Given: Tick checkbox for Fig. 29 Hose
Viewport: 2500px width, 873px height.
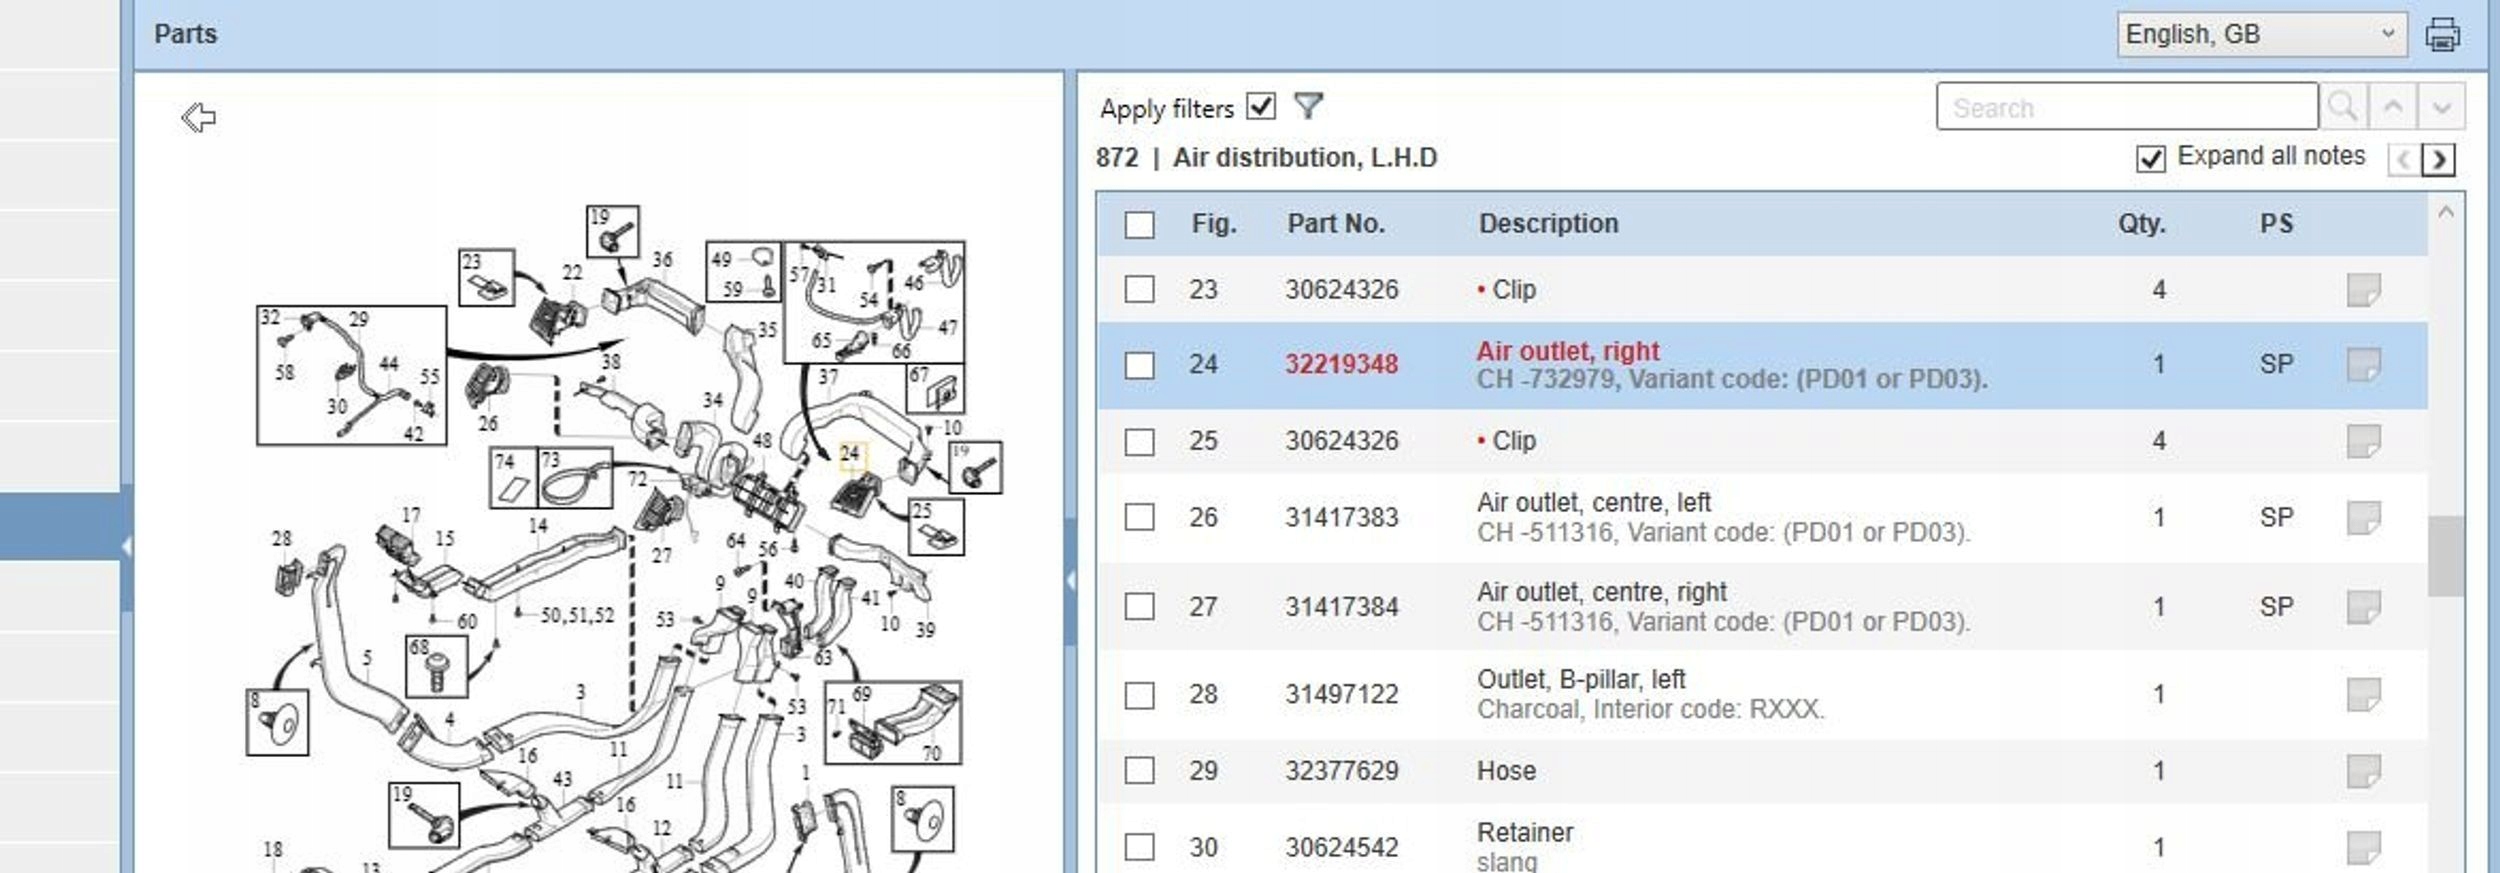Looking at the screenshot, I should click(x=1139, y=770).
